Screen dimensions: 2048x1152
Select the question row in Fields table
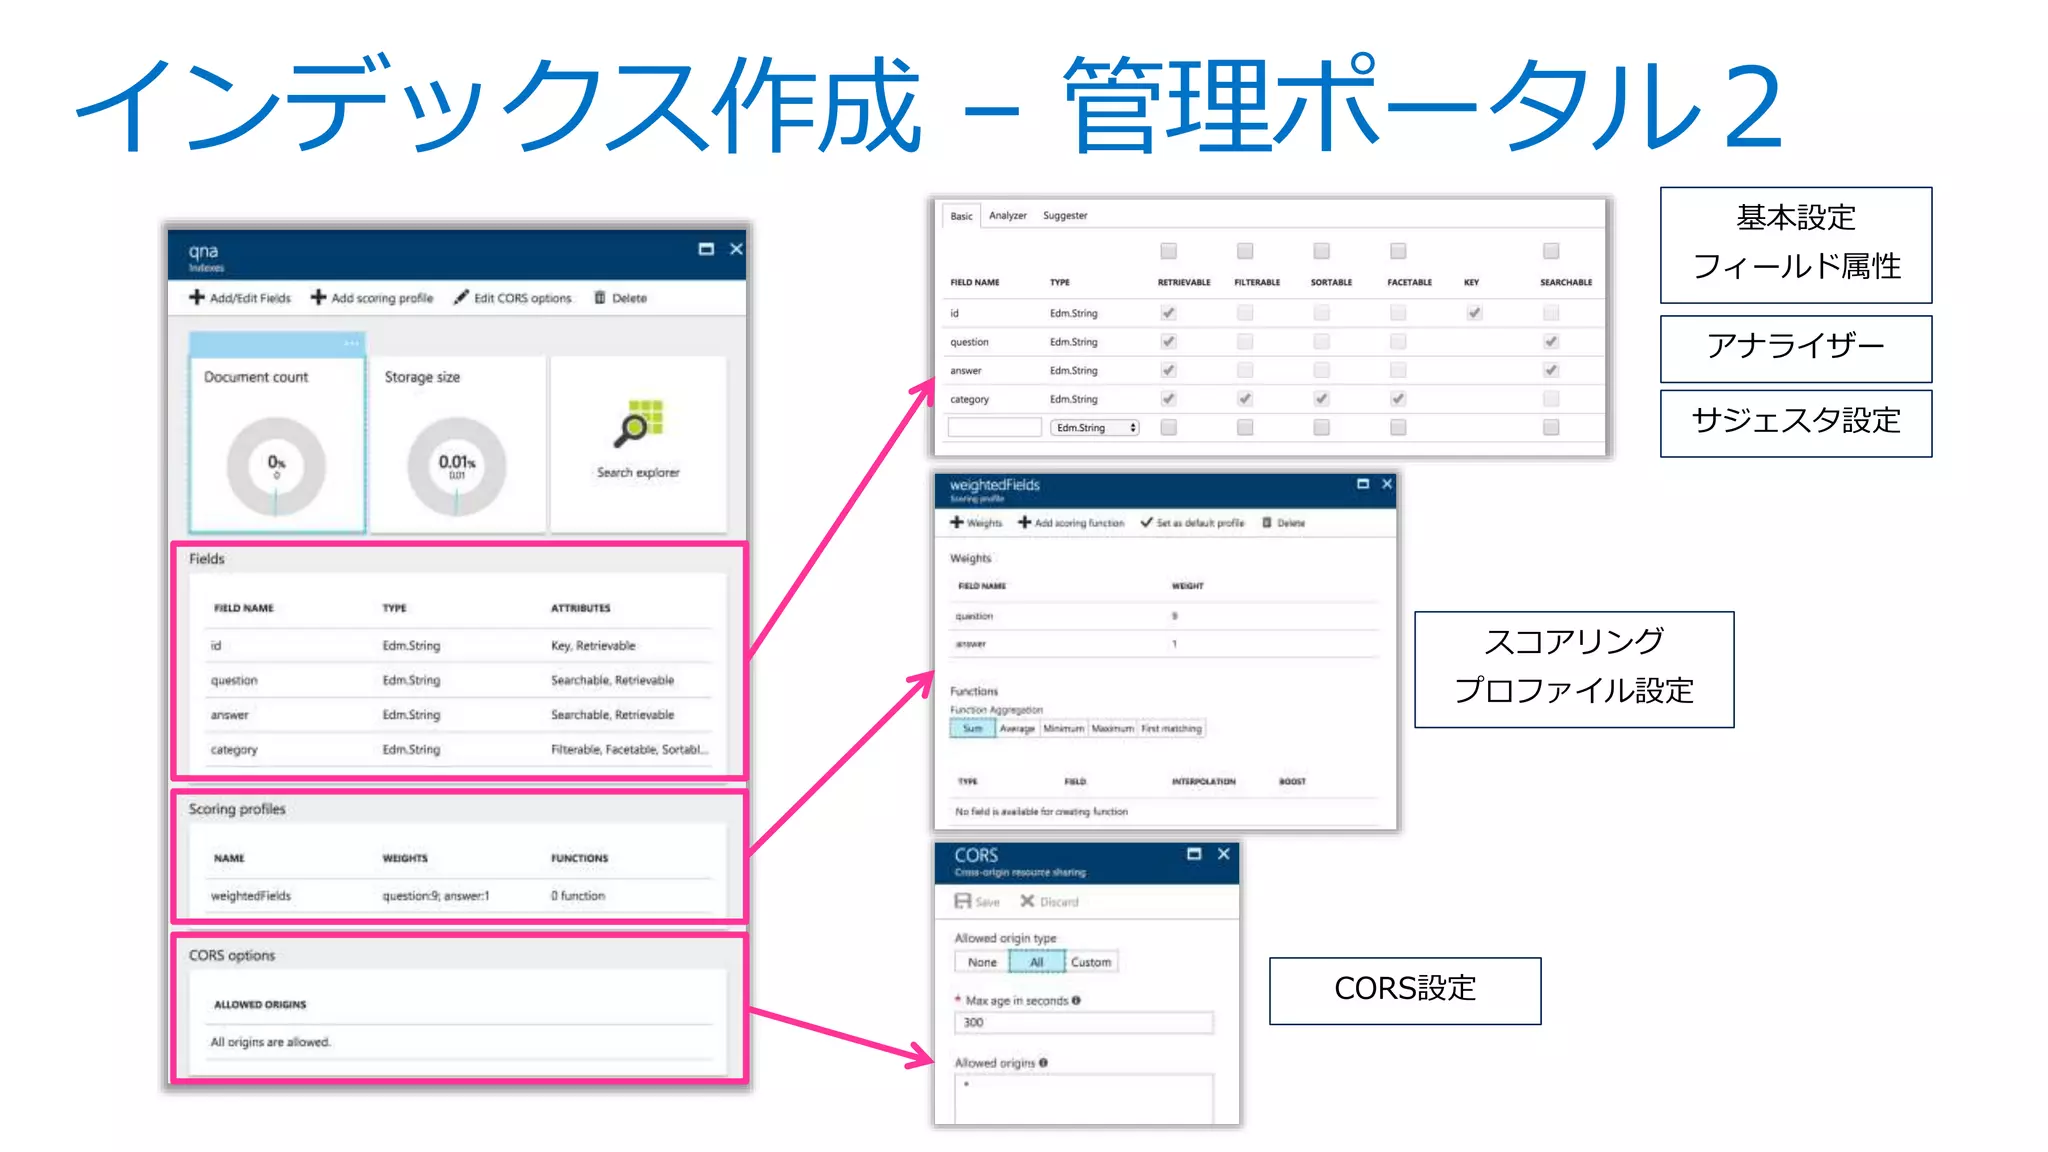click(459, 681)
